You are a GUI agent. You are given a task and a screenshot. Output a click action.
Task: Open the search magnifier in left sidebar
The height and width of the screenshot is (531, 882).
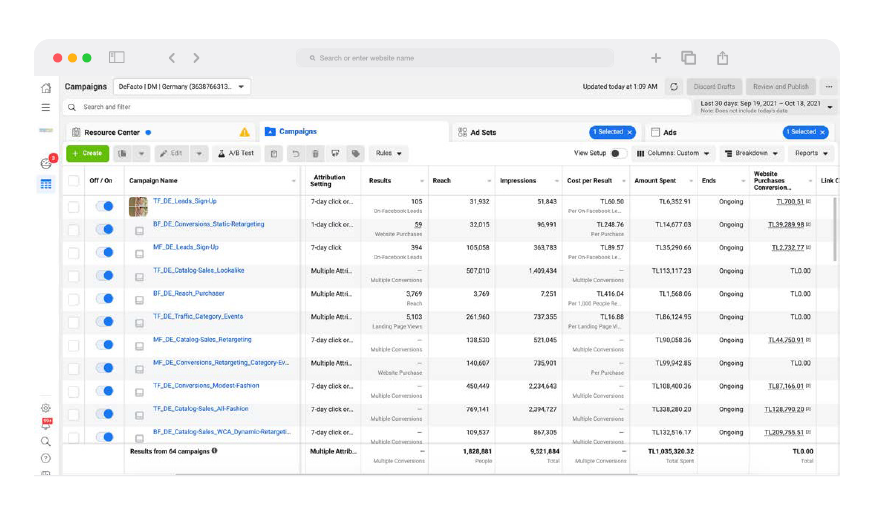point(46,442)
